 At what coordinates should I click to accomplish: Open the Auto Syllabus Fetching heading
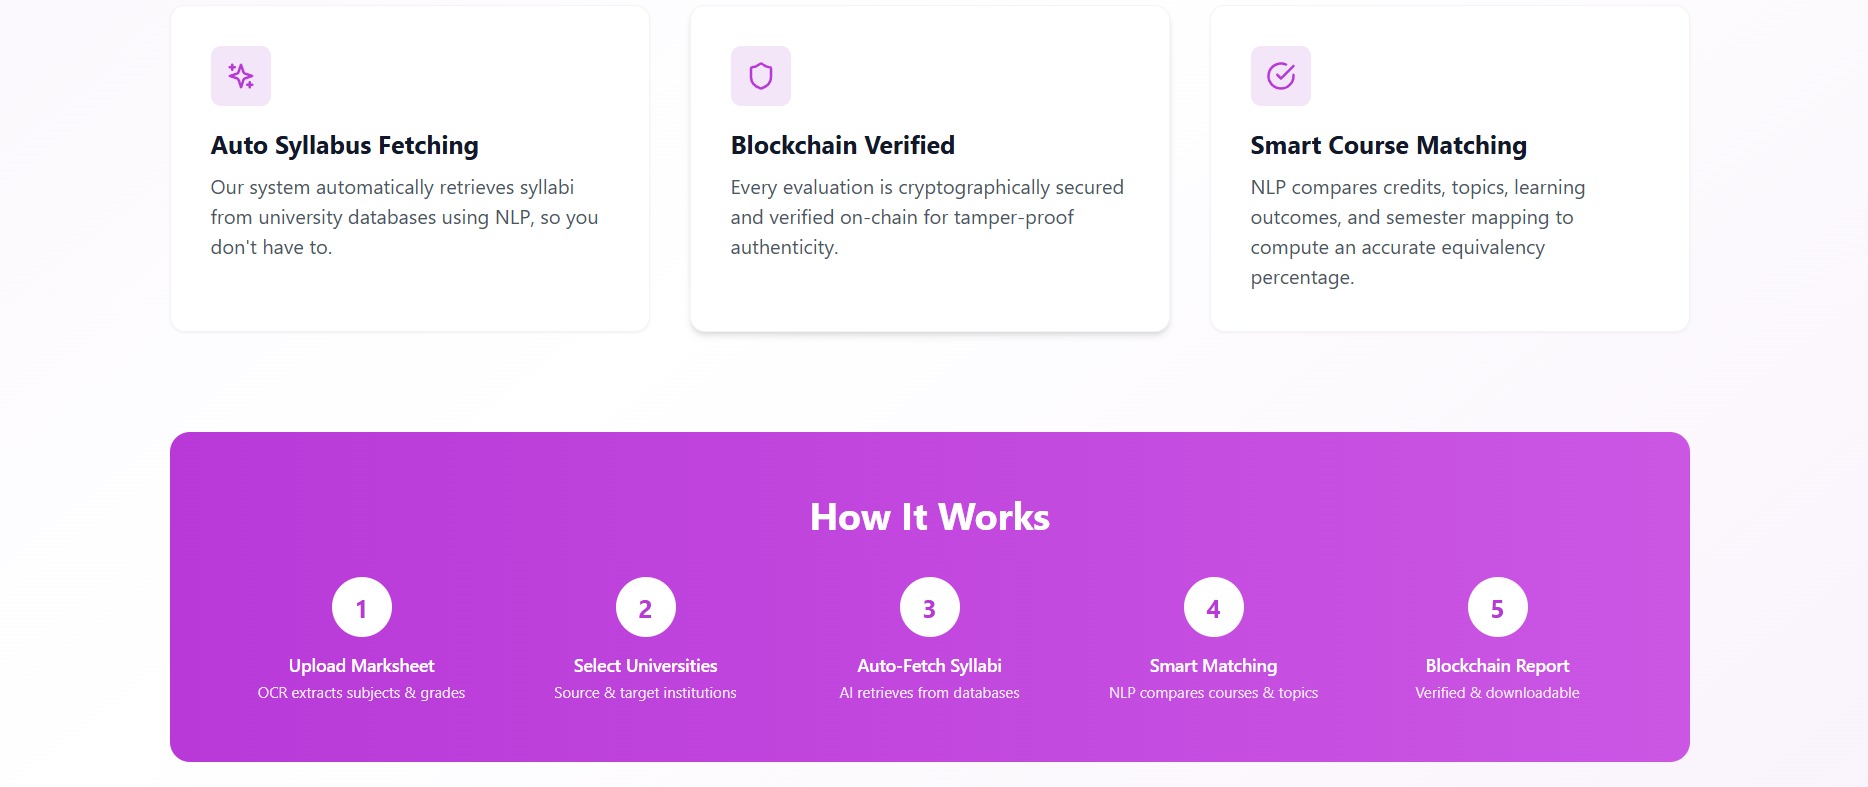coord(345,146)
